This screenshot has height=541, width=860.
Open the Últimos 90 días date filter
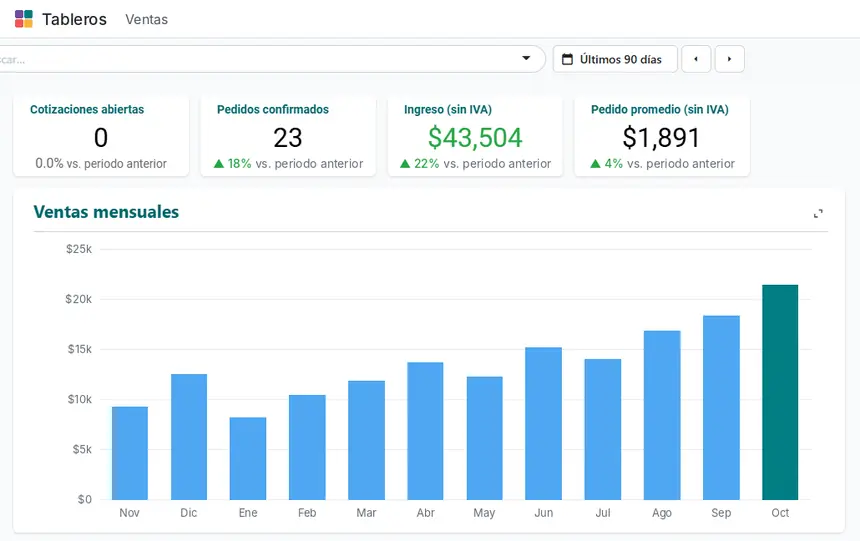pyautogui.click(x=615, y=59)
